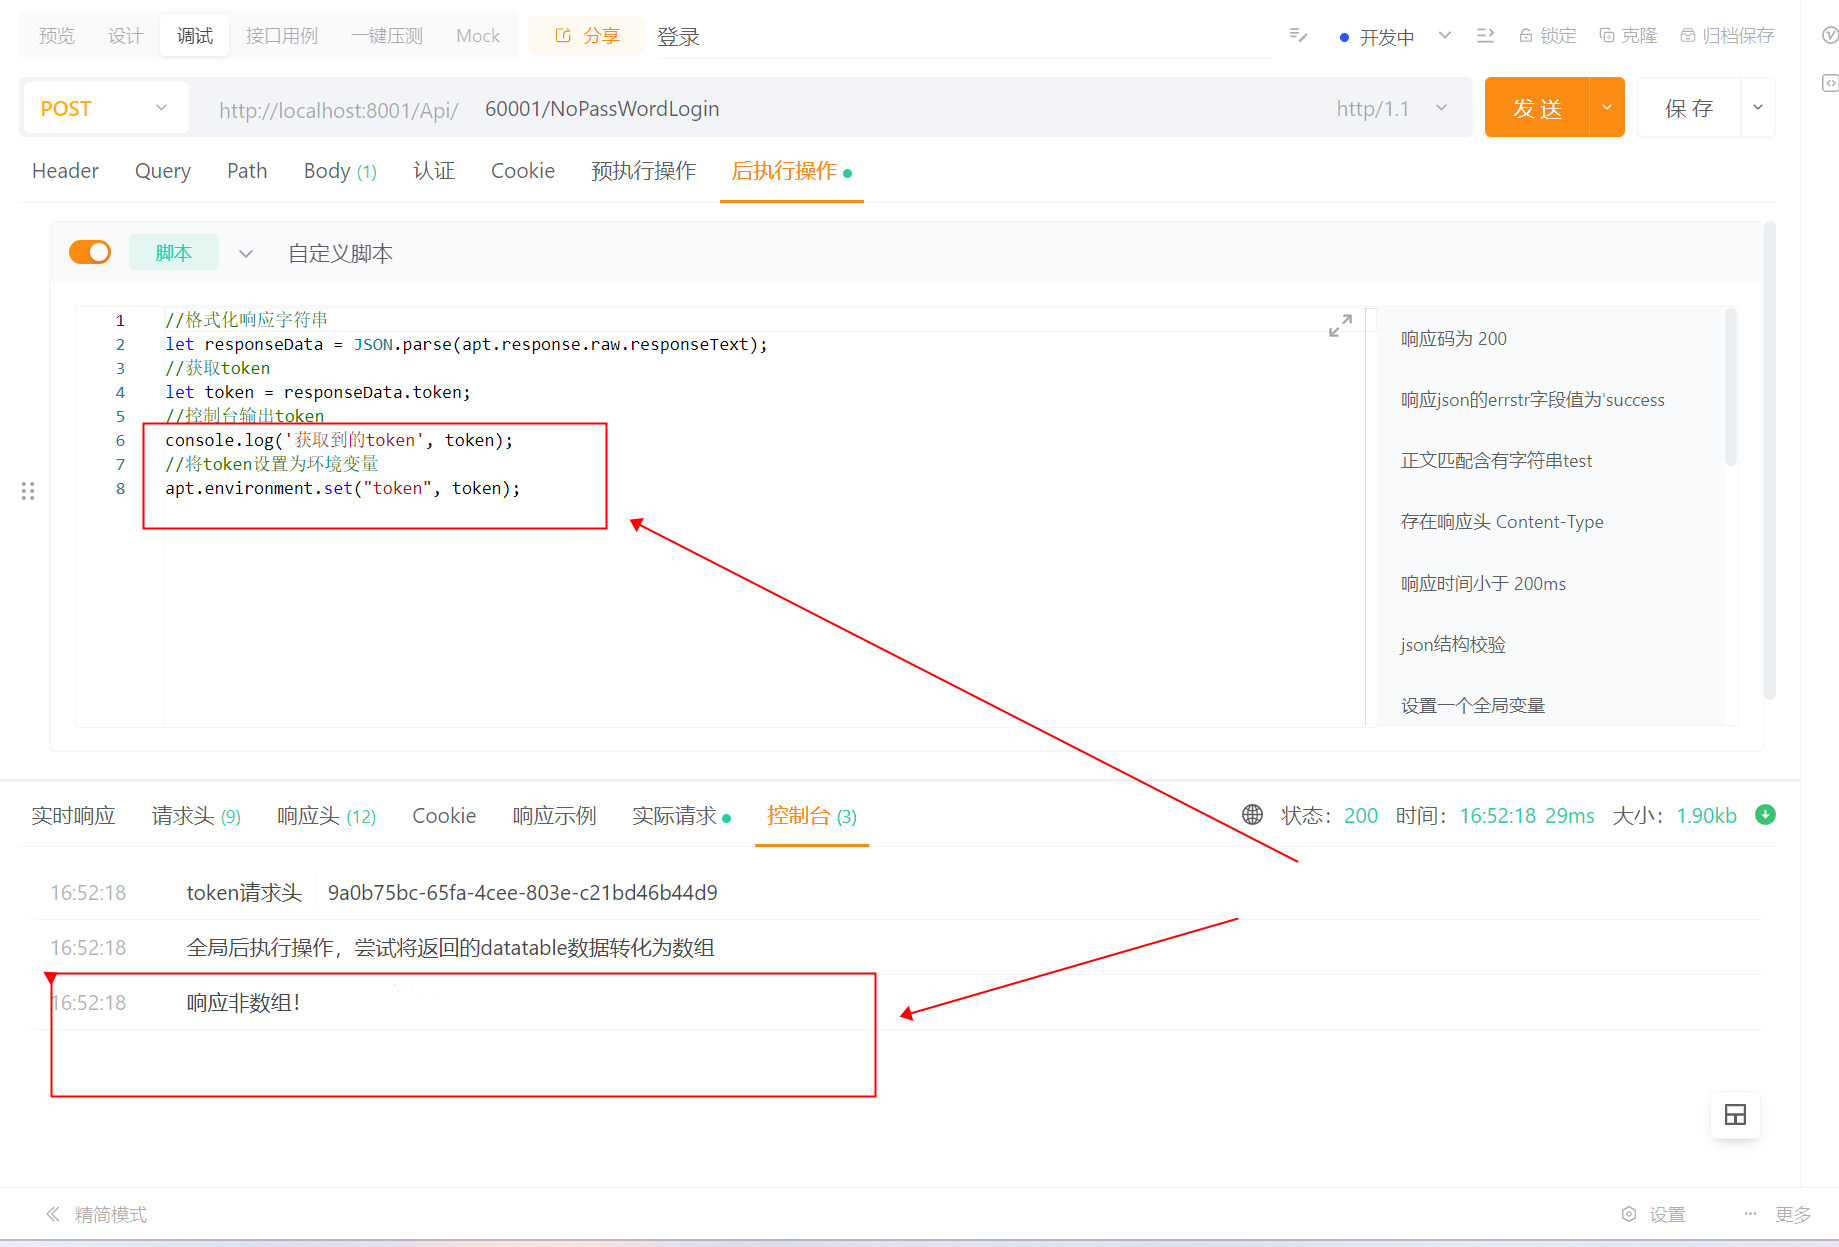1839x1247 pixels.
Task: Click the globe network icon near status
Action: pos(1252,815)
